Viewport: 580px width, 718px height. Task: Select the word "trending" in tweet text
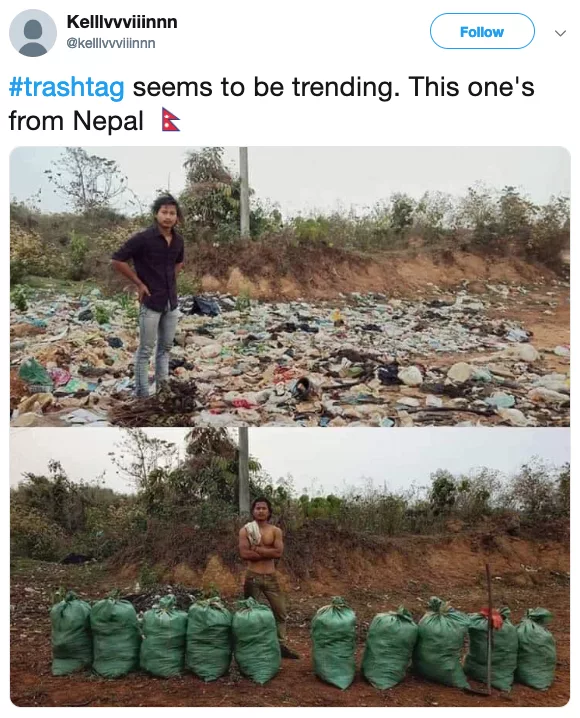pyautogui.click(x=342, y=87)
